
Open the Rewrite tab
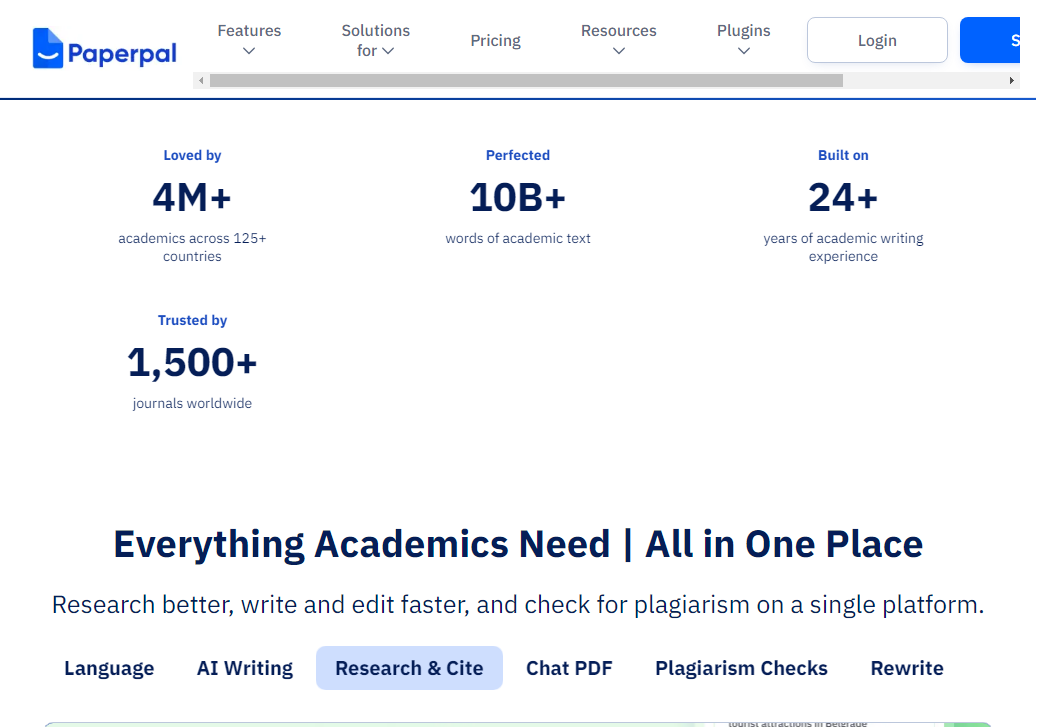click(907, 668)
